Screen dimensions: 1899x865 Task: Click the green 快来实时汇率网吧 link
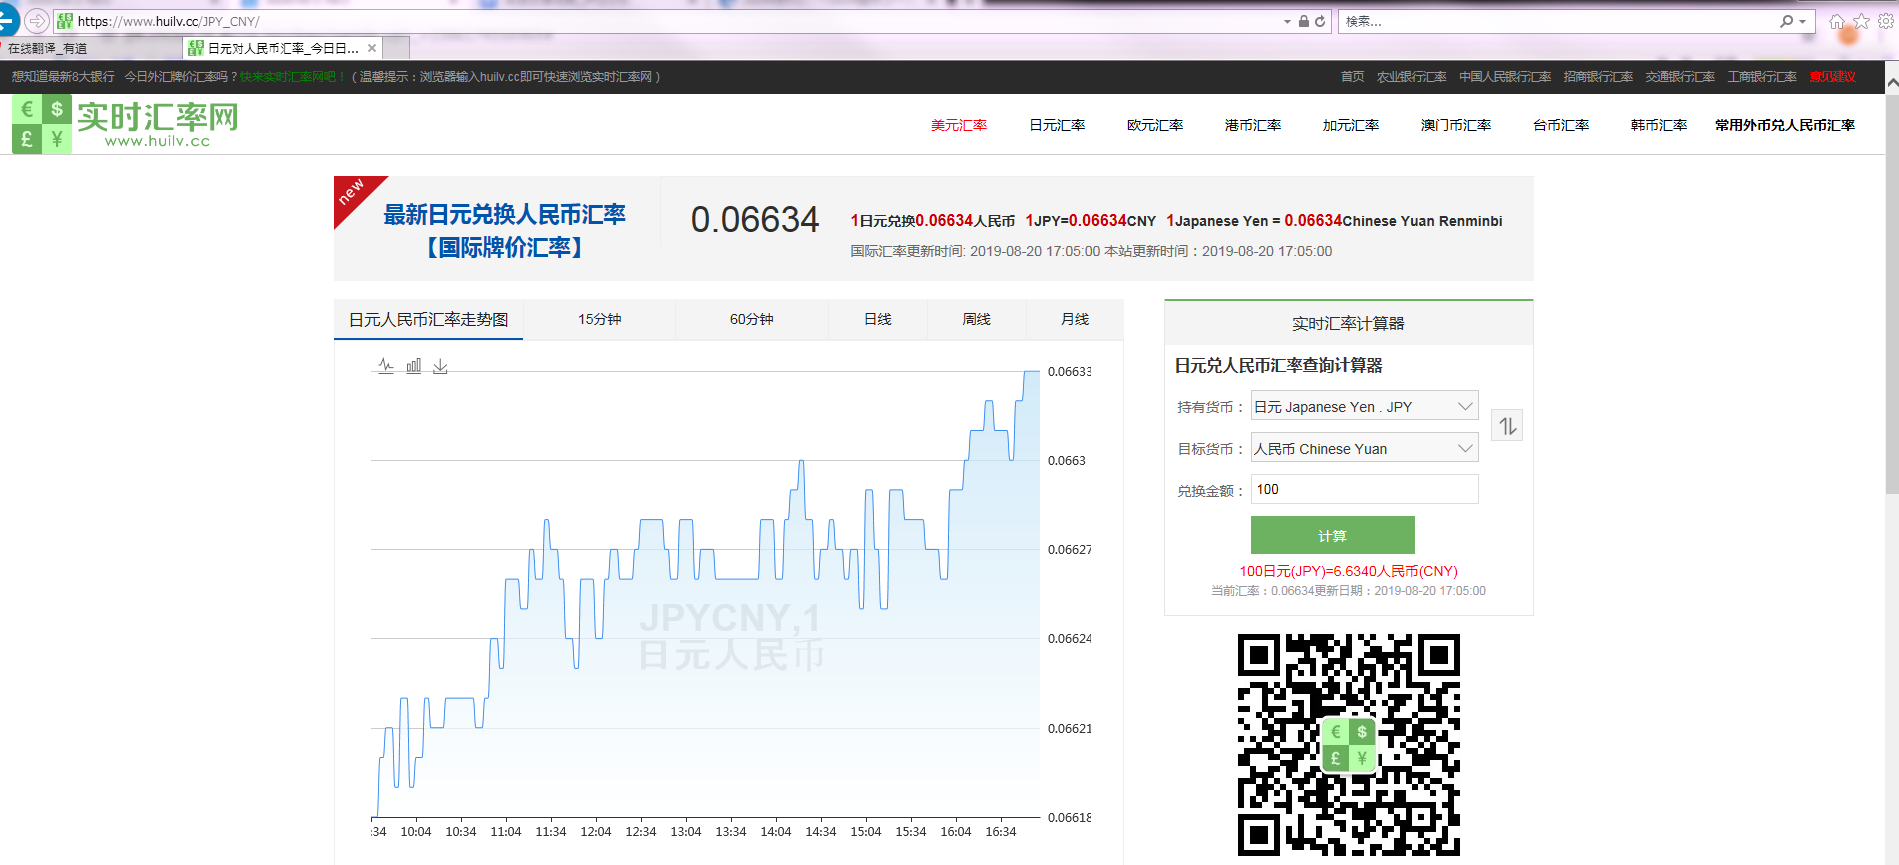[291, 77]
